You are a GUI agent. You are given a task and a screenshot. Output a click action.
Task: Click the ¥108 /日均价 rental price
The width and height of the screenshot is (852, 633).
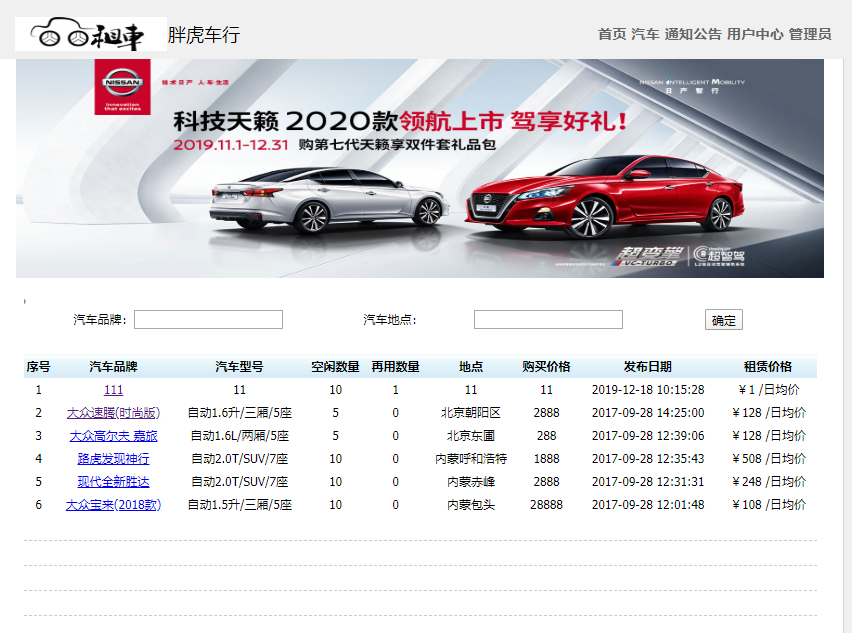click(768, 505)
